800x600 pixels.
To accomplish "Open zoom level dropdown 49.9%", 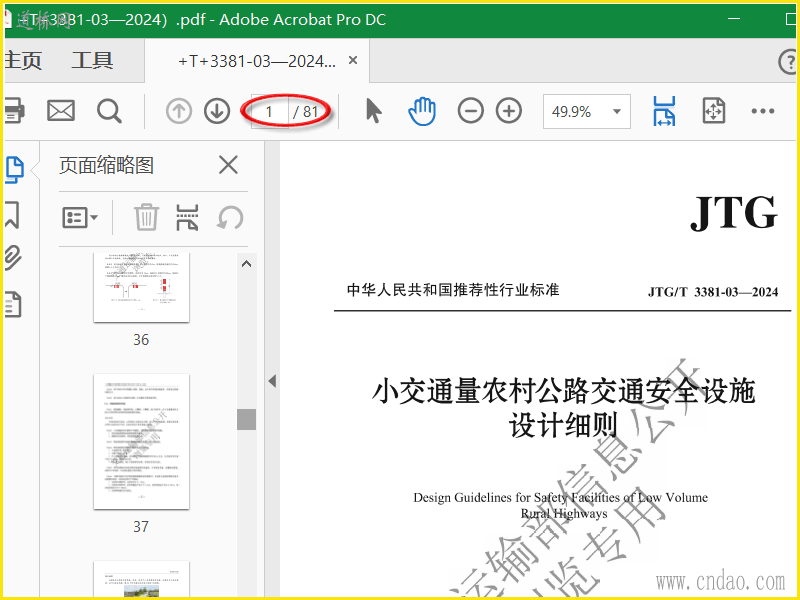I will click(587, 111).
